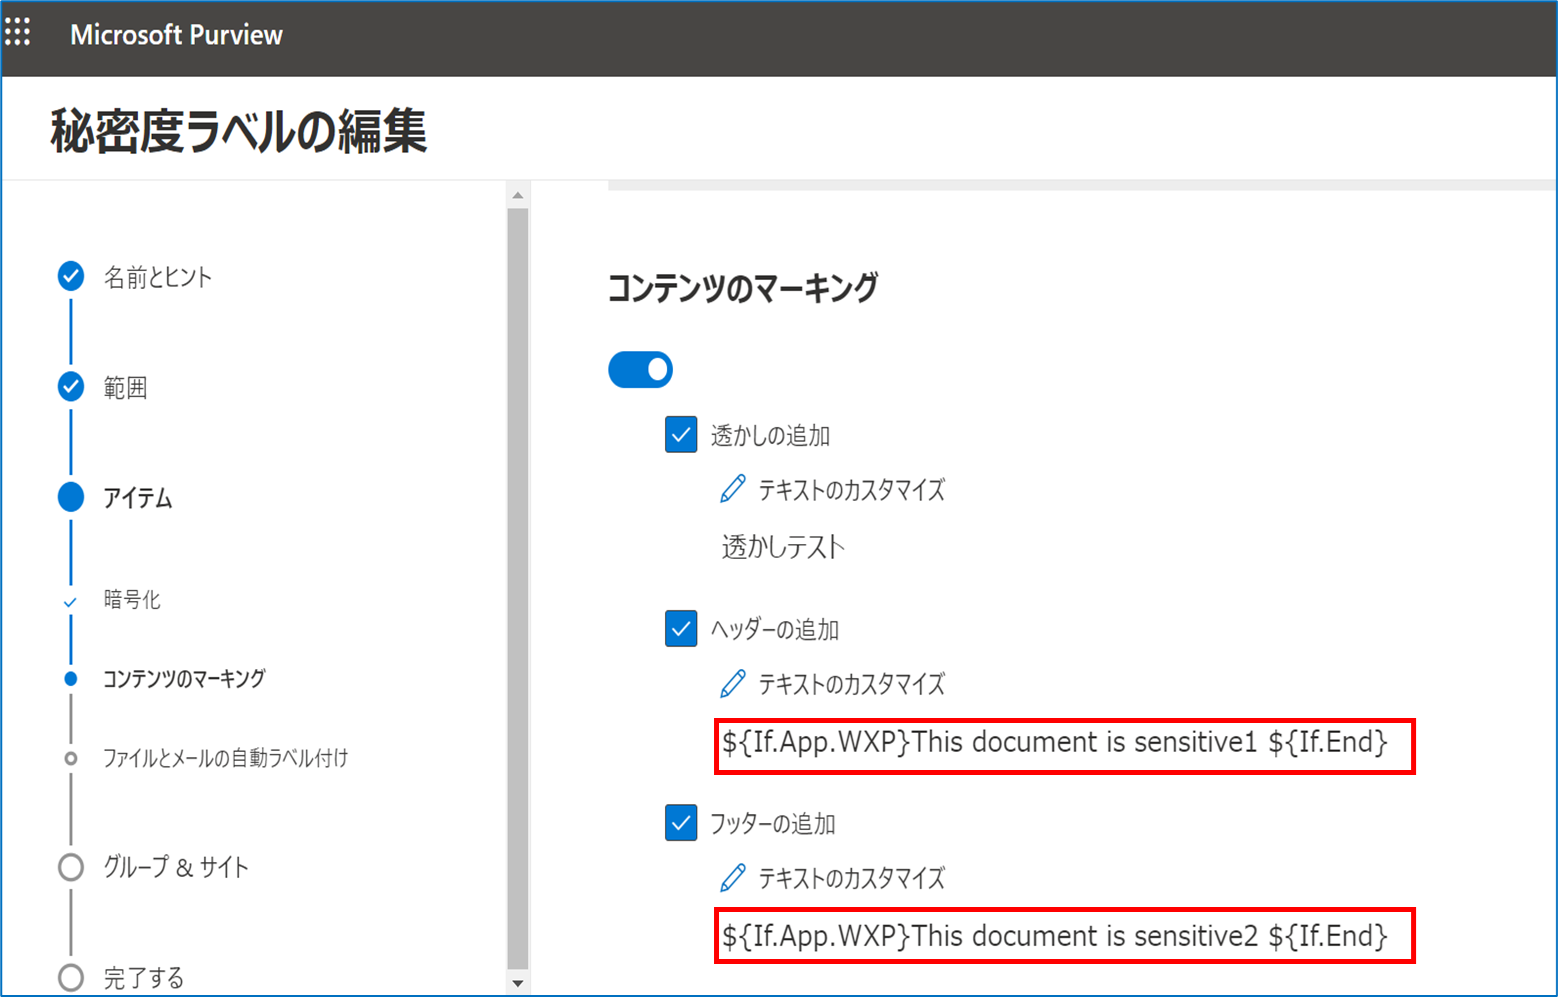Image resolution: width=1558 pixels, height=997 pixels.
Task: Click the グループ & サイト step circle
Action: coord(71,867)
